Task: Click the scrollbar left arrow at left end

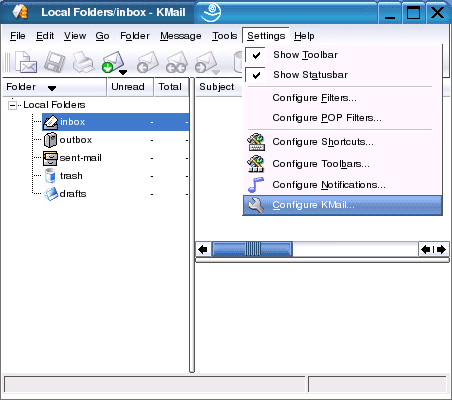Action: (x=203, y=249)
